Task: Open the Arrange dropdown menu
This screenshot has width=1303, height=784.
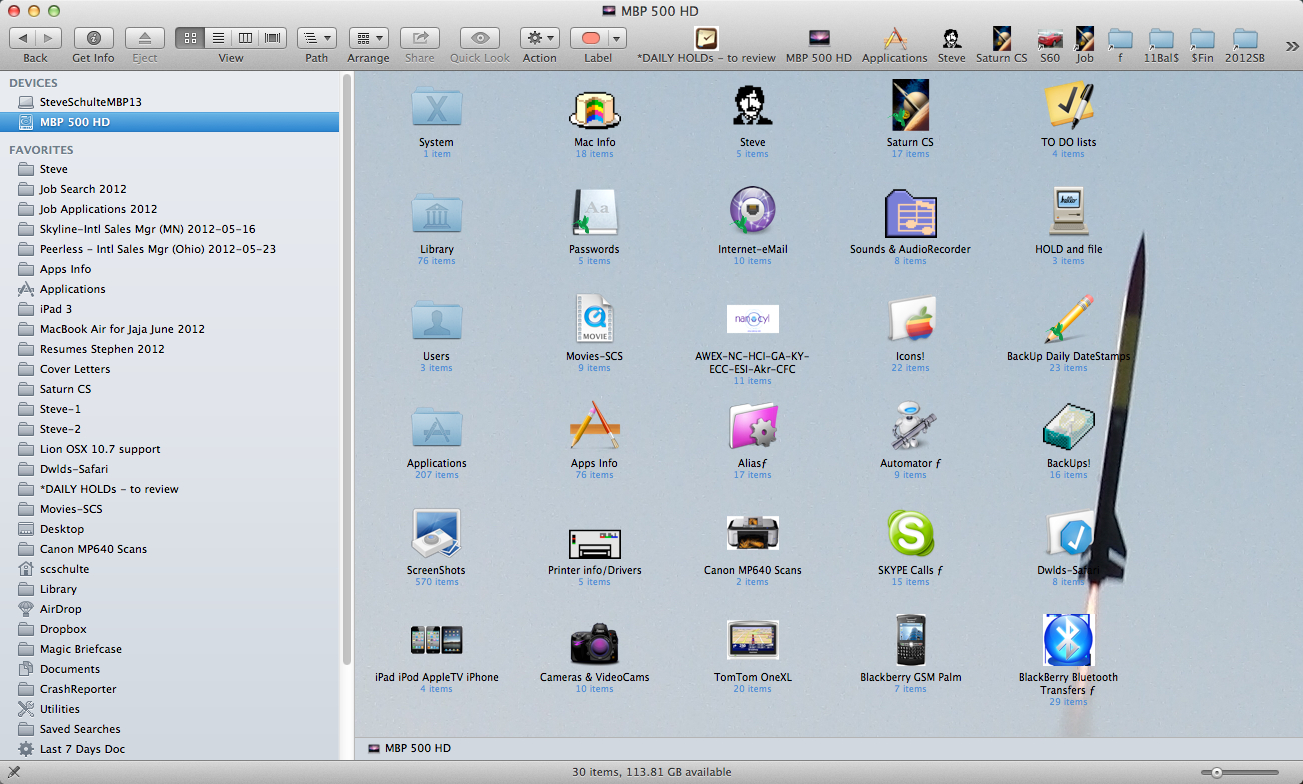Action: point(368,38)
